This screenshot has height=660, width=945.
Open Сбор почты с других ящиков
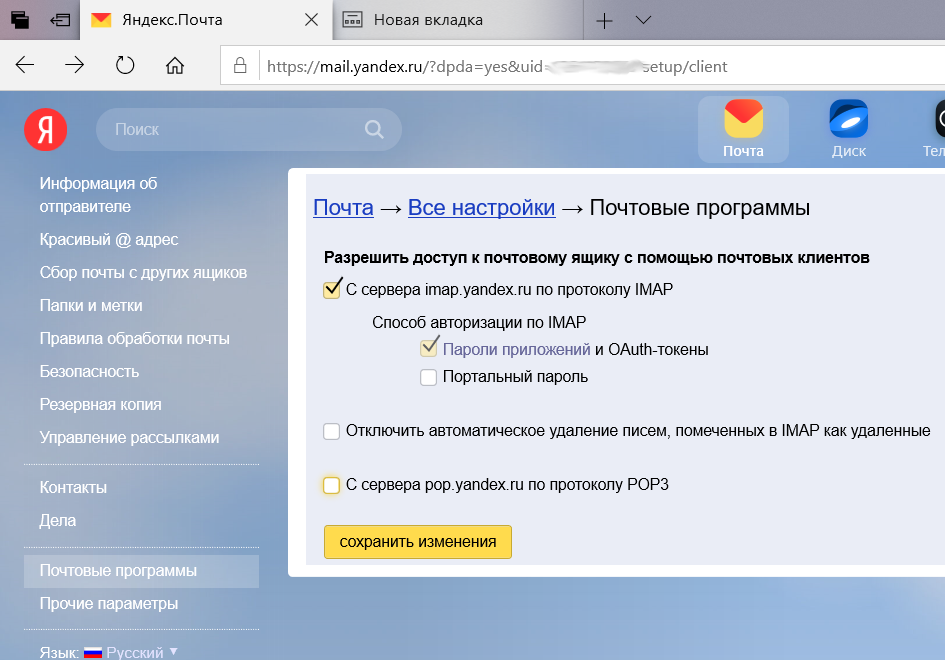point(143,272)
